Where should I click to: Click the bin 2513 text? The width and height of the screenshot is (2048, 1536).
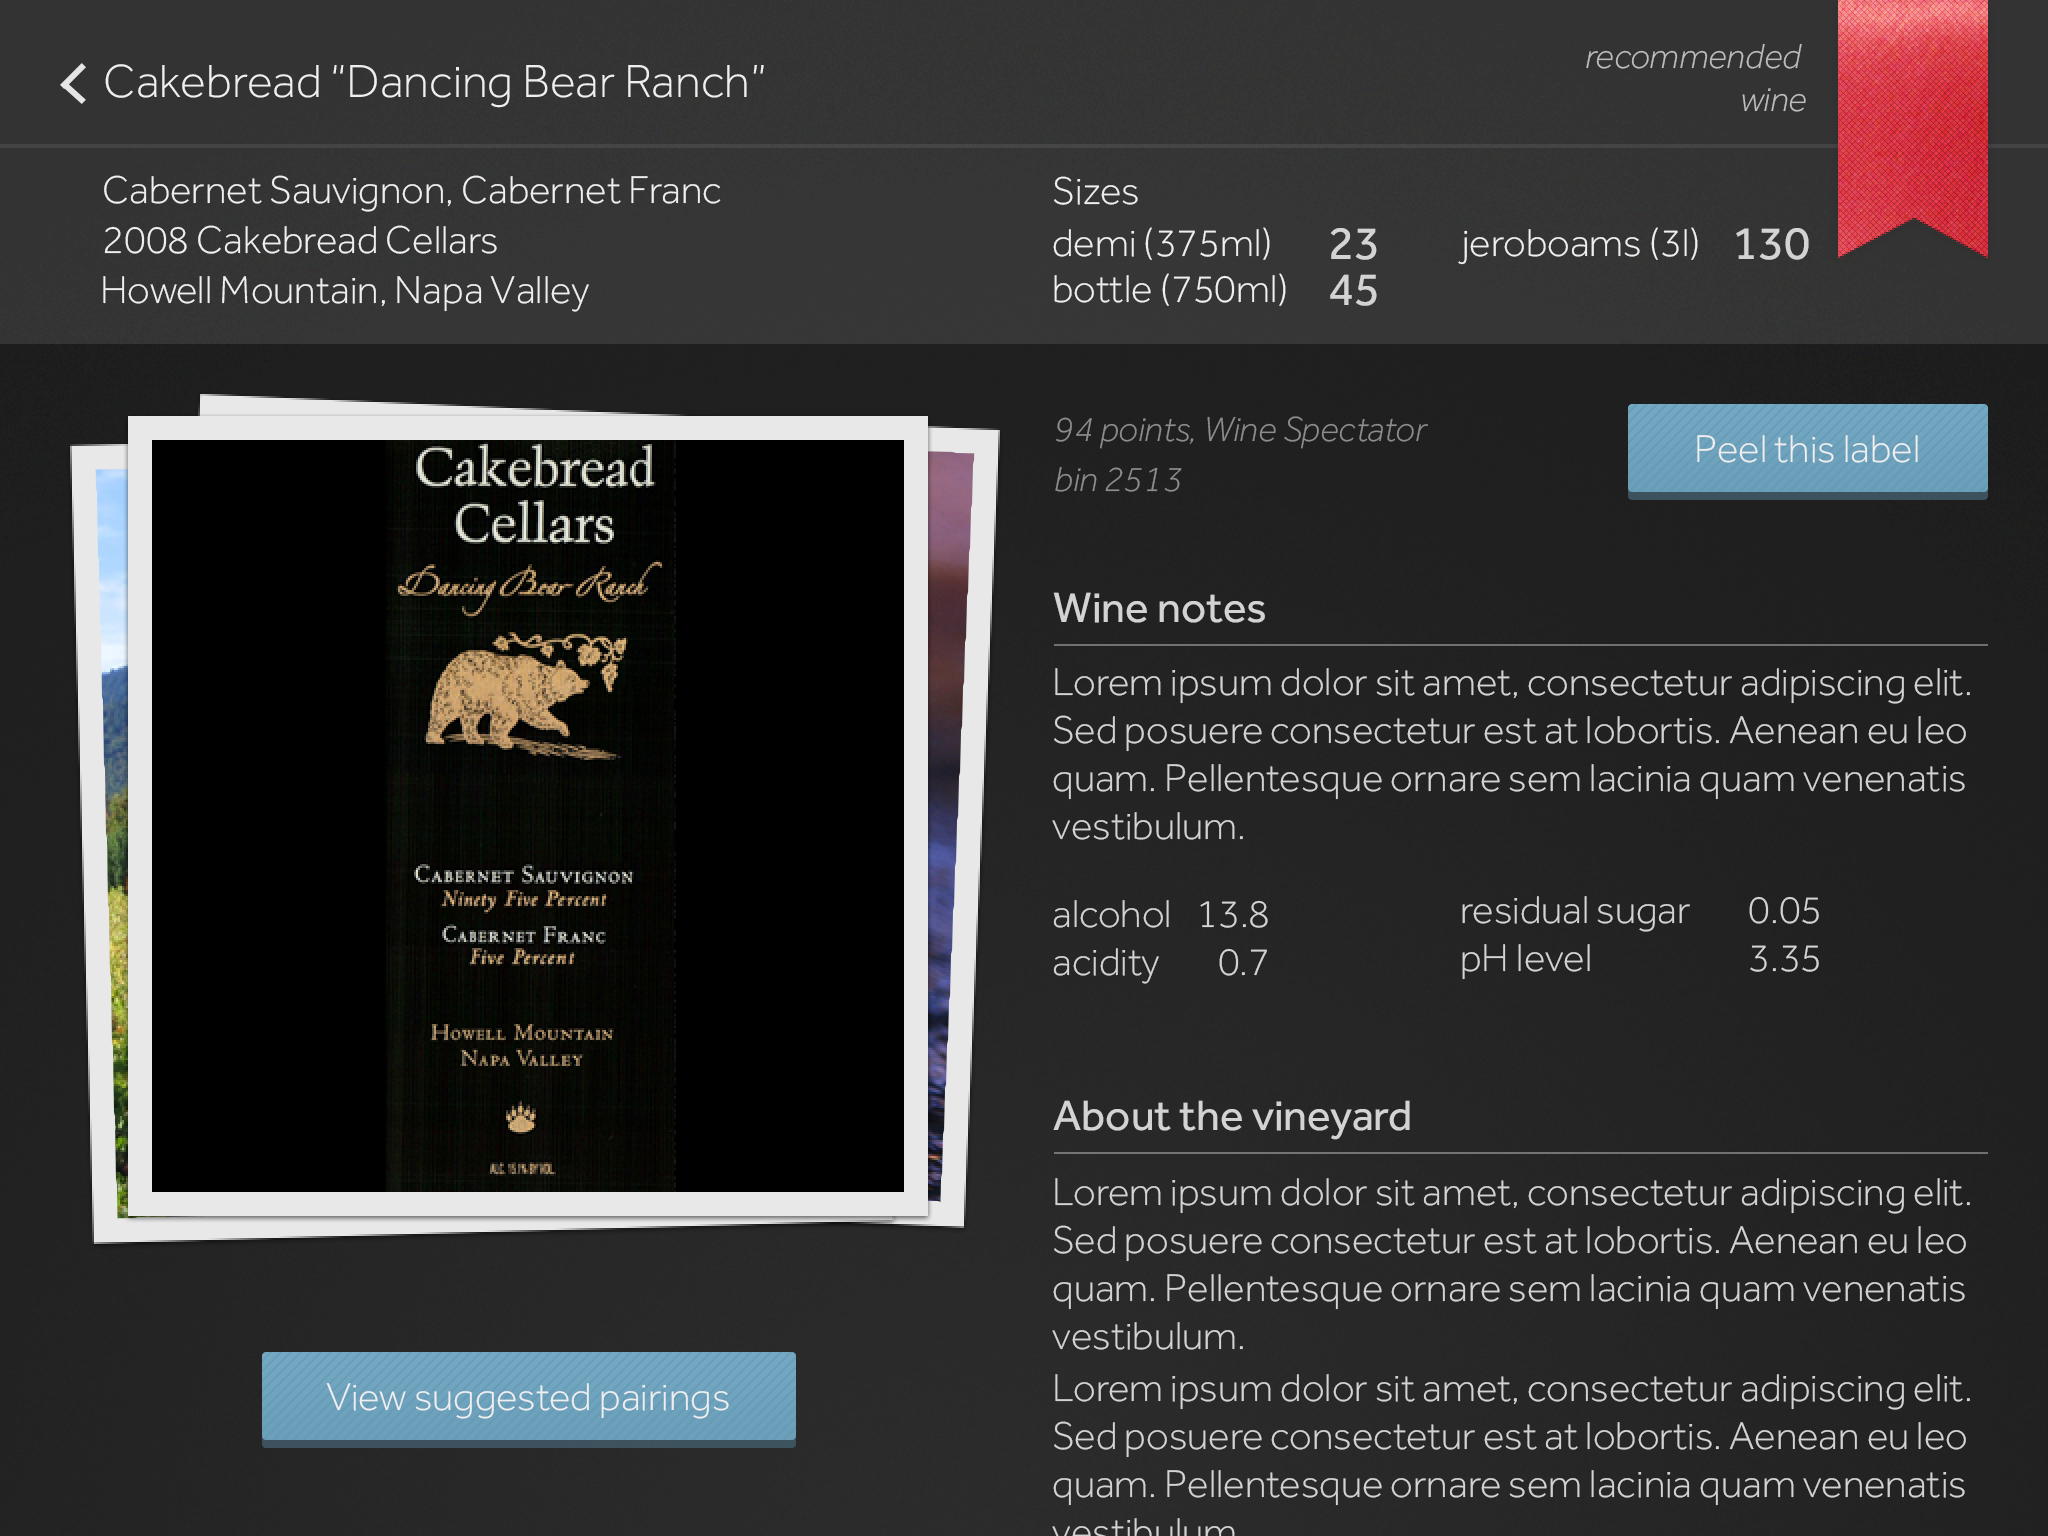click(x=1117, y=480)
